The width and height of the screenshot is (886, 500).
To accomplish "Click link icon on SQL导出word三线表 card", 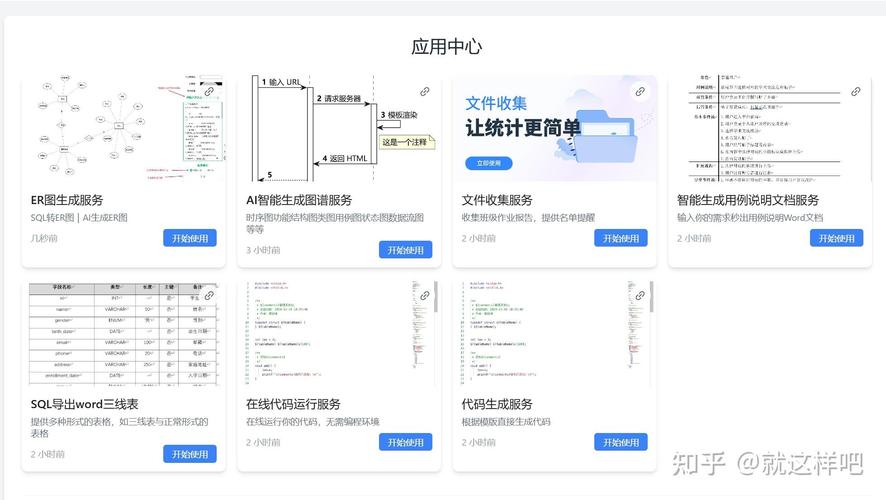I will coord(209,295).
